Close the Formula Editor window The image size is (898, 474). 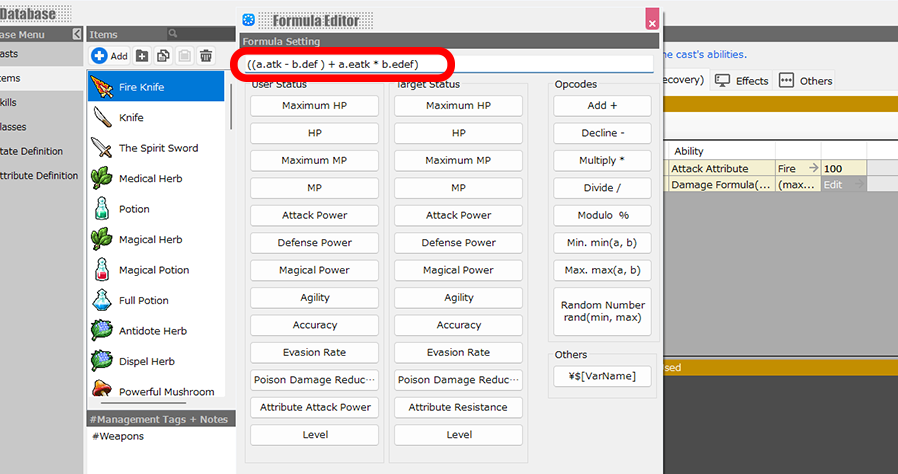pyautogui.click(x=652, y=21)
